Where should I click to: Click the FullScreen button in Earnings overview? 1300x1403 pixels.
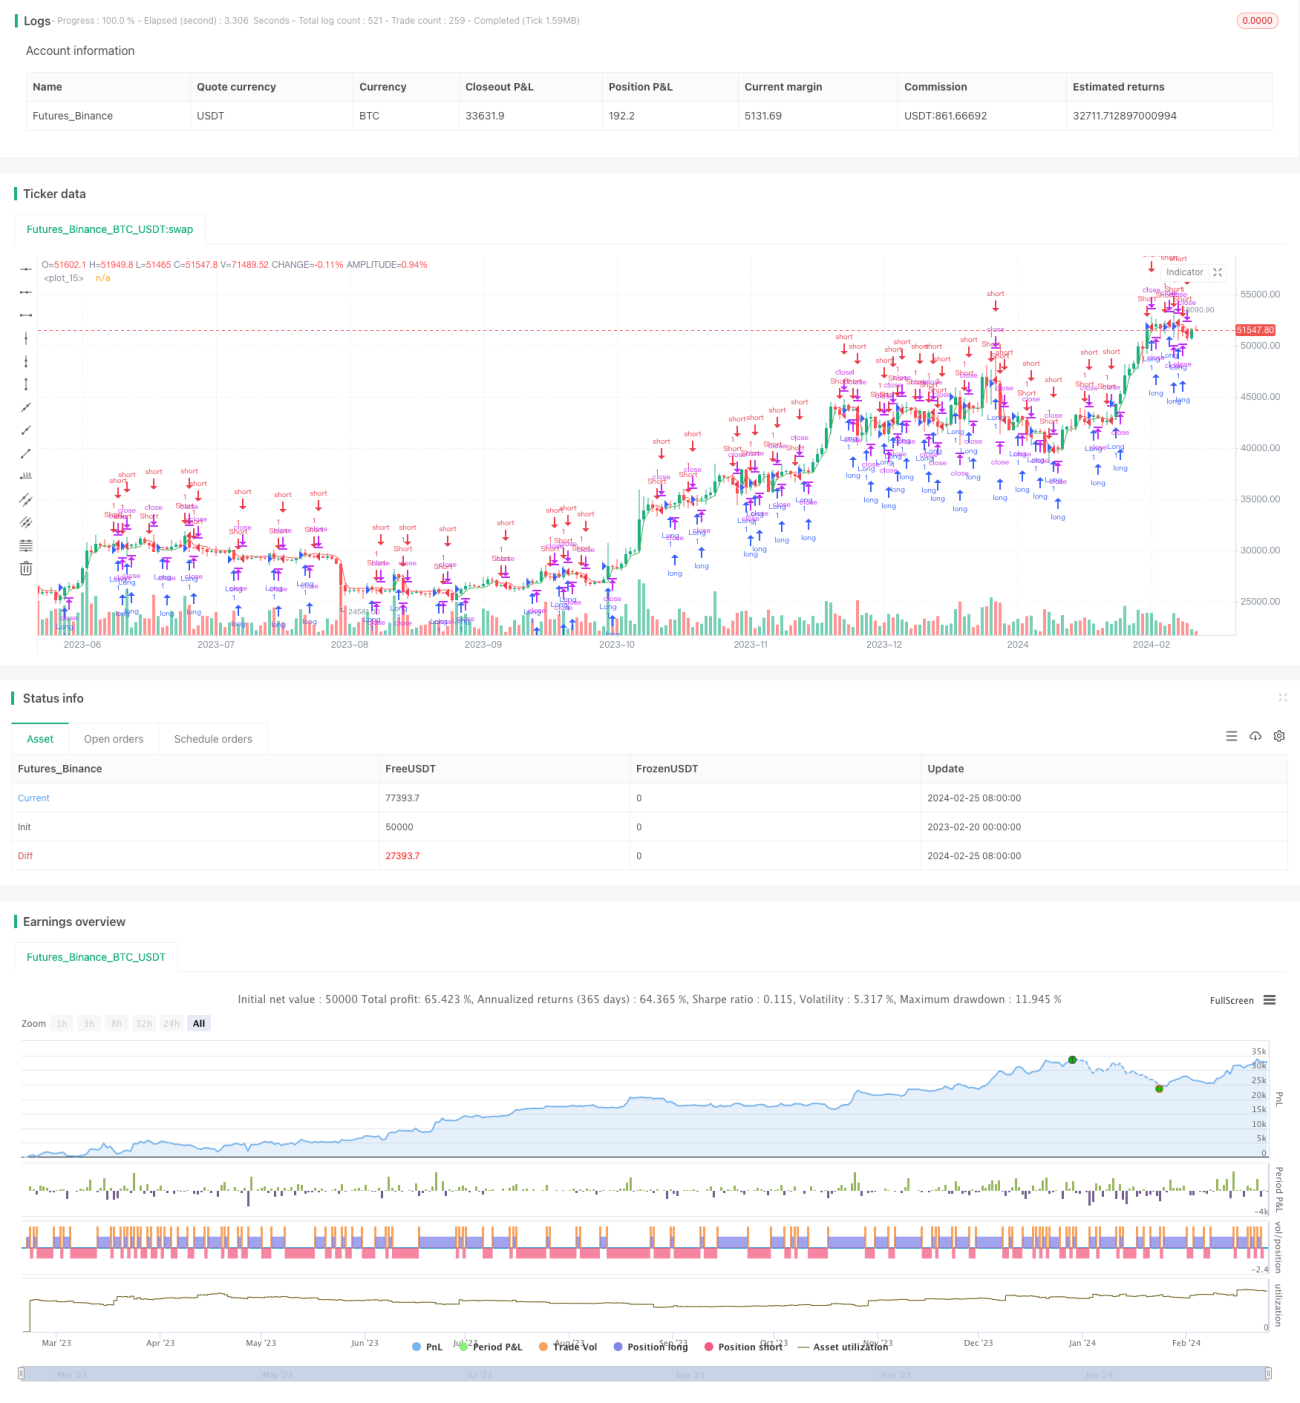coord(1231,1000)
